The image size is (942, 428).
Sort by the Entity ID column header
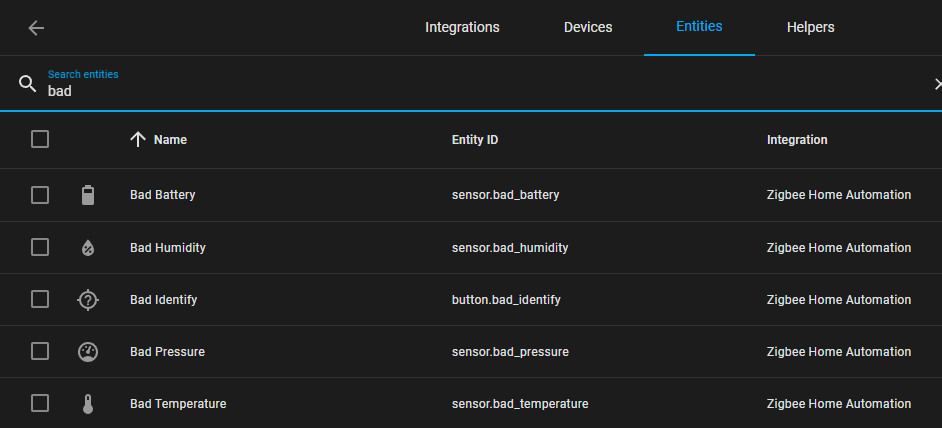(475, 140)
